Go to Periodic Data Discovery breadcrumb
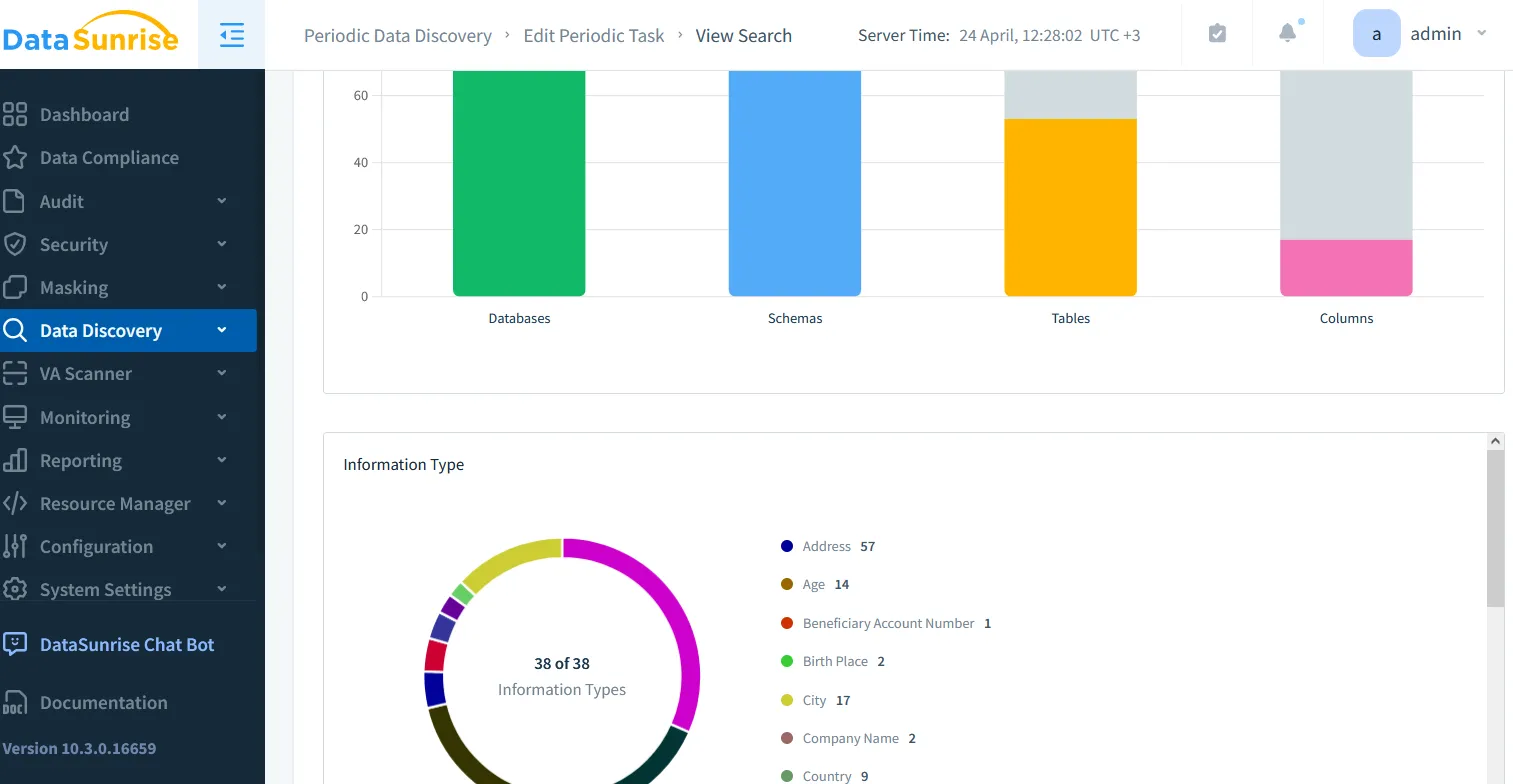Image resolution: width=1513 pixels, height=784 pixels. [x=397, y=36]
